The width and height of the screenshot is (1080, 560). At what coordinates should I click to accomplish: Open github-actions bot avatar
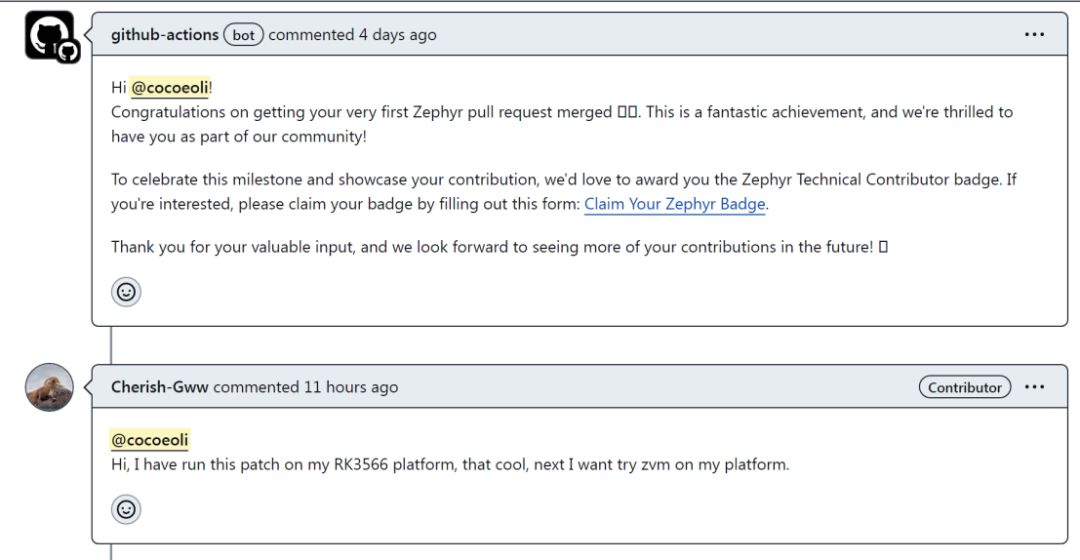(x=52, y=36)
